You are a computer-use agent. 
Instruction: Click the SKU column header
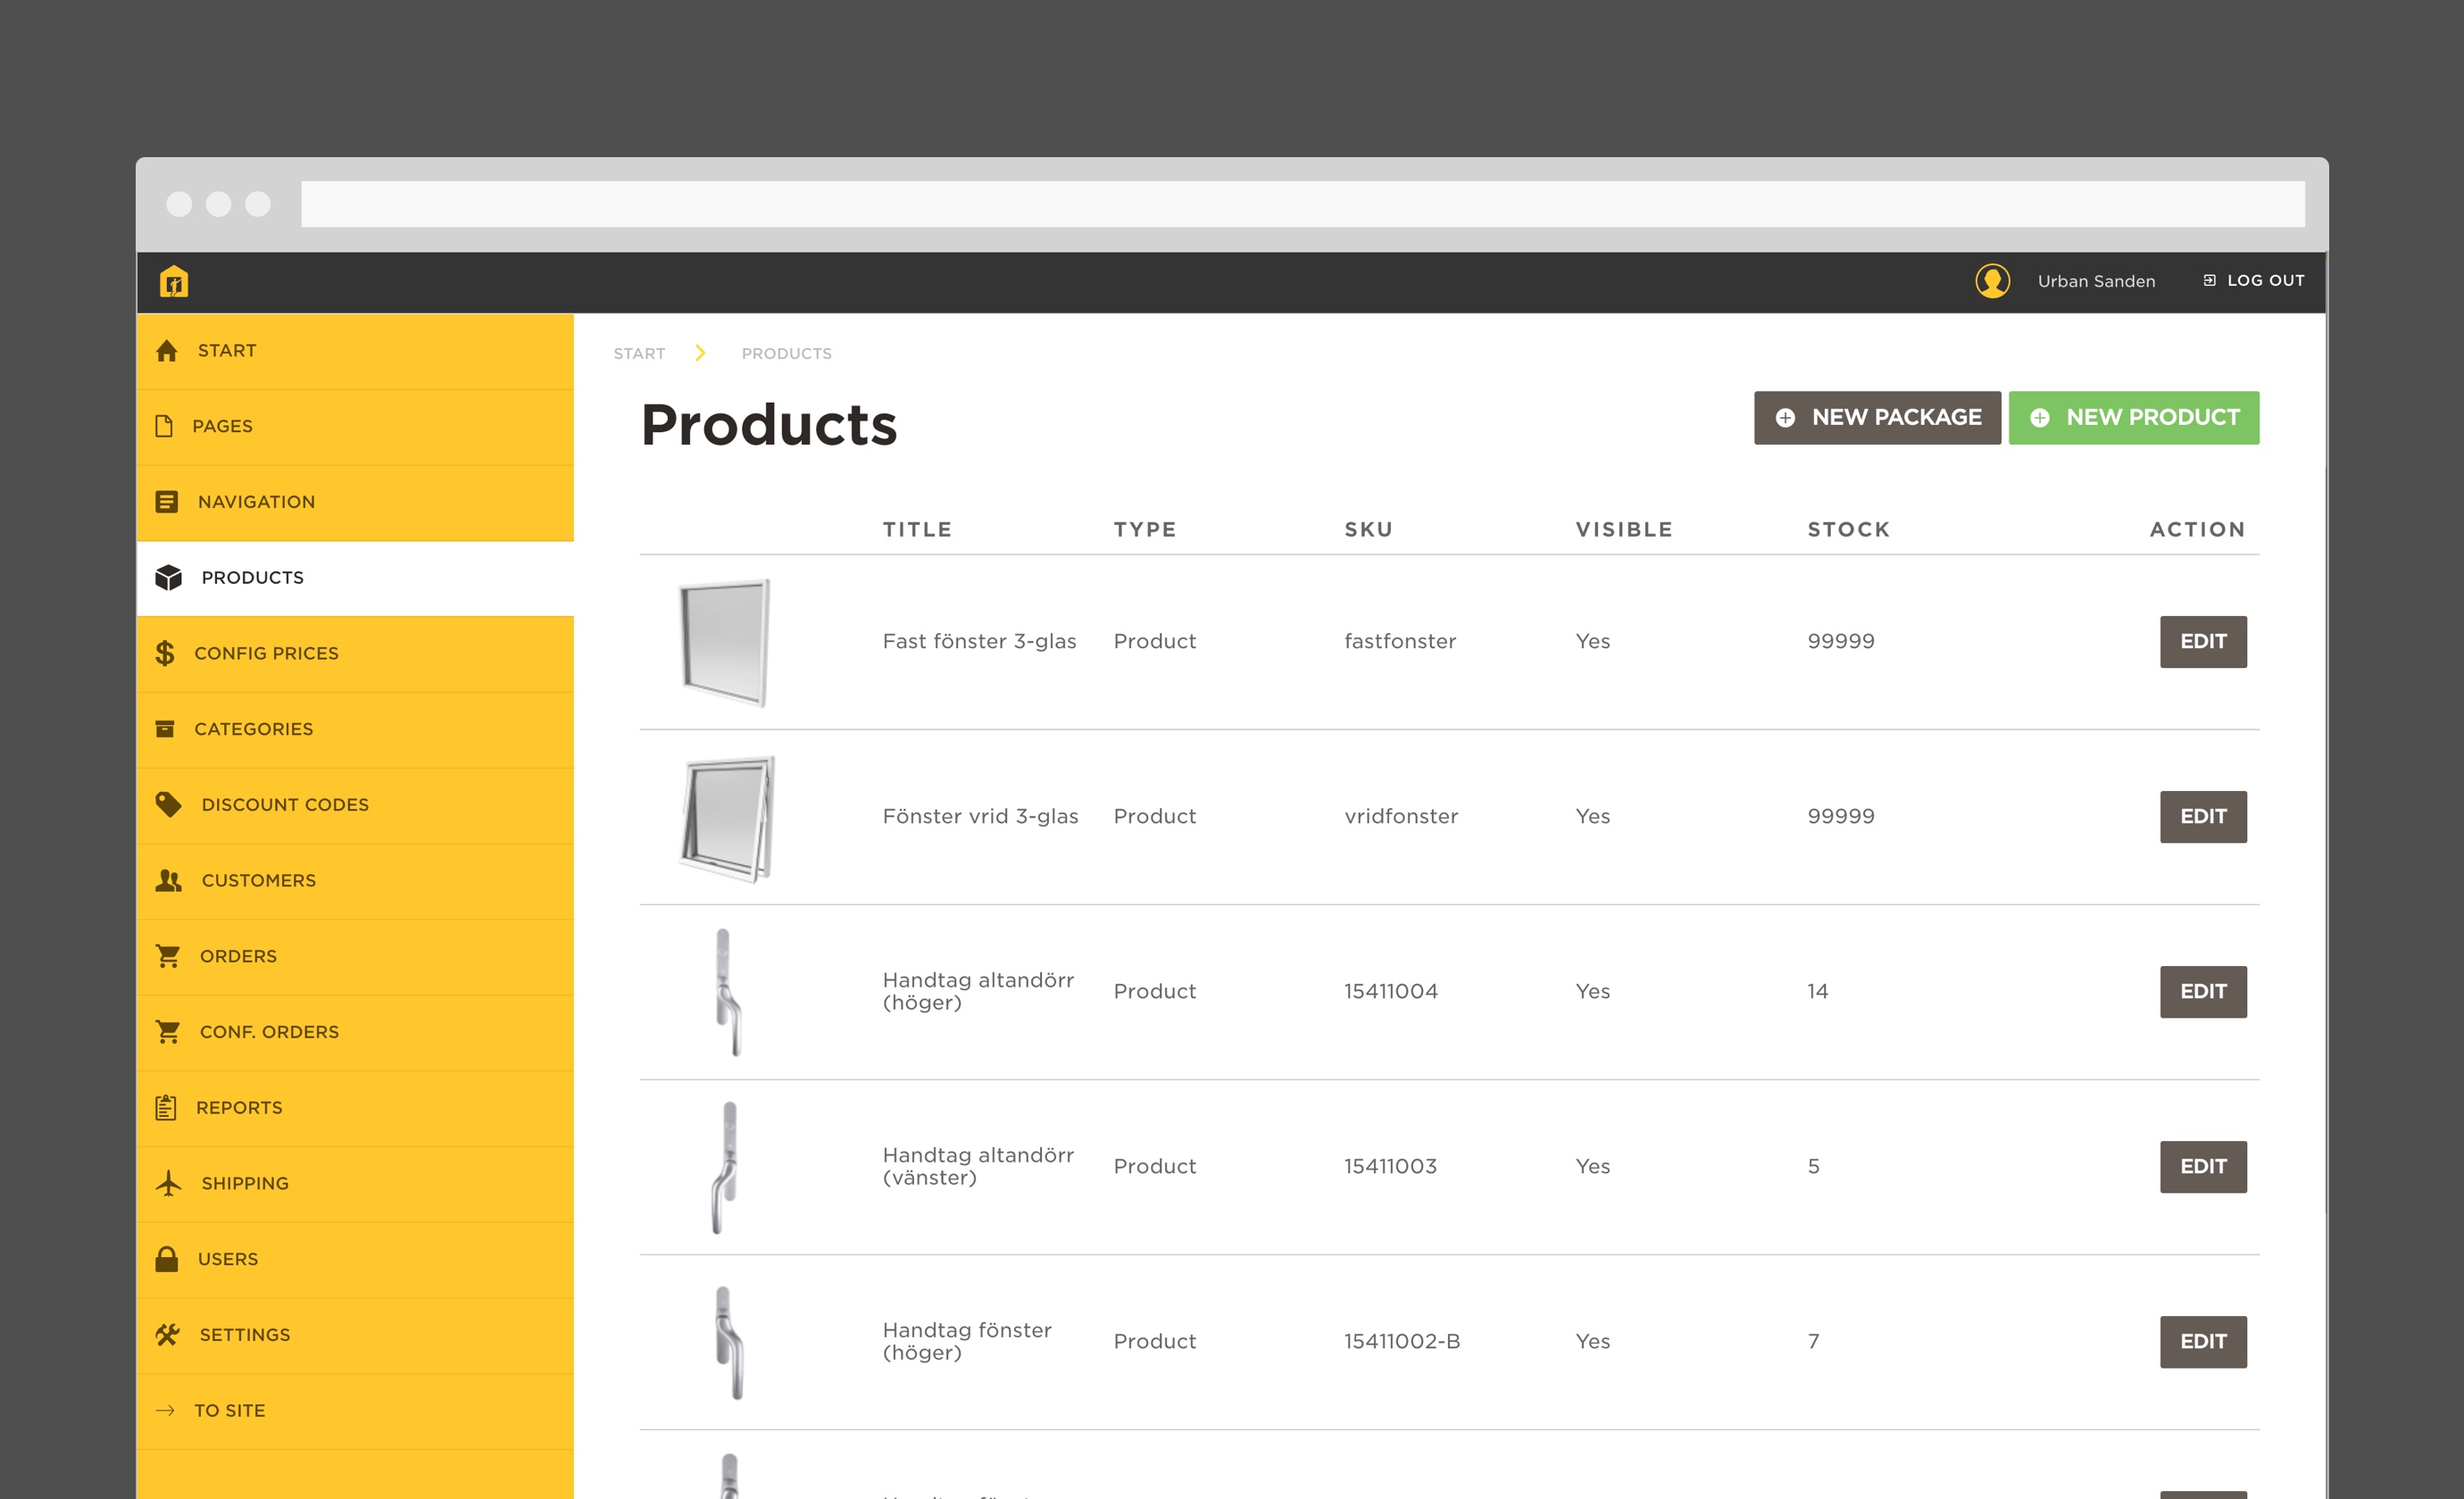point(1368,530)
